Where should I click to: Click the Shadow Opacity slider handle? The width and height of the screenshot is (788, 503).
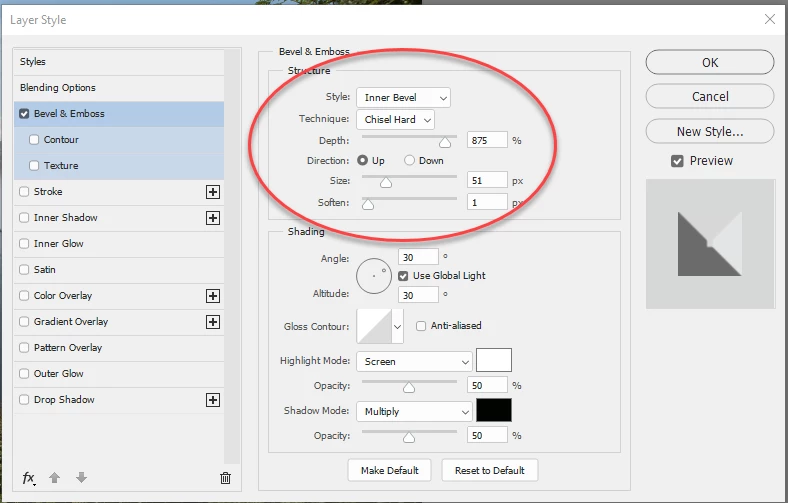click(409, 438)
